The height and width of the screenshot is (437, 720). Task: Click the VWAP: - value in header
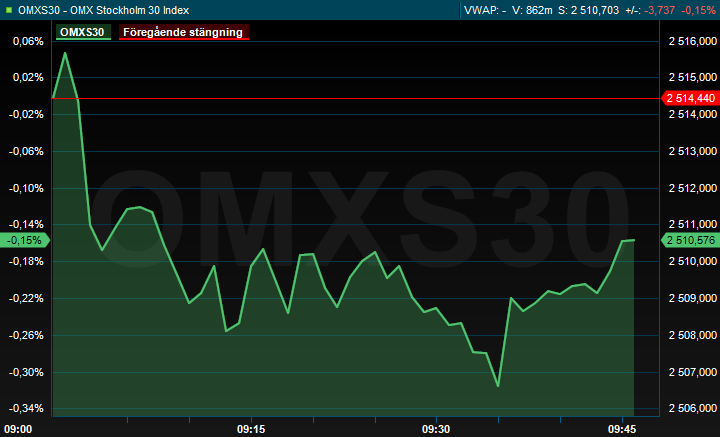485,10
